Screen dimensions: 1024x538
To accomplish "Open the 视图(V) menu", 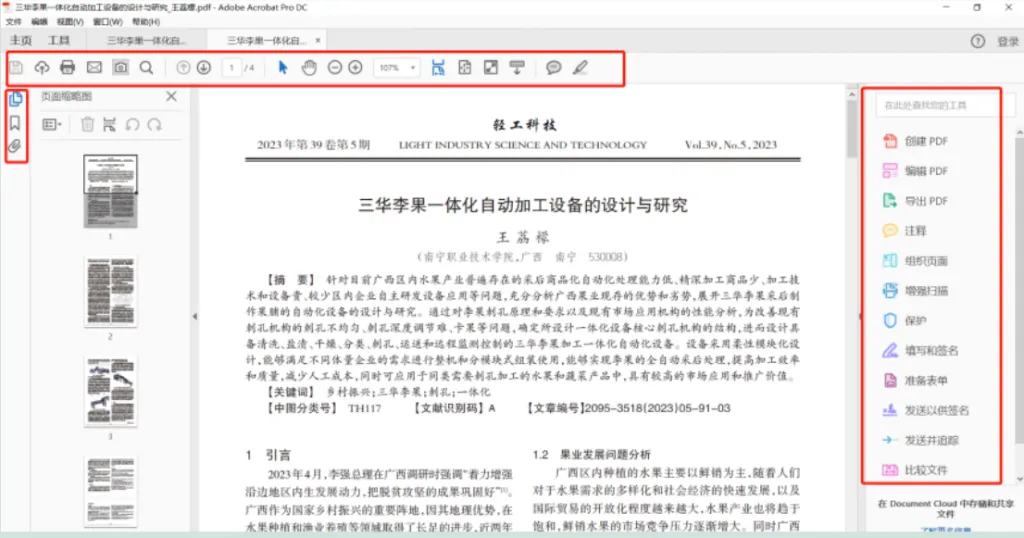I will coord(70,22).
